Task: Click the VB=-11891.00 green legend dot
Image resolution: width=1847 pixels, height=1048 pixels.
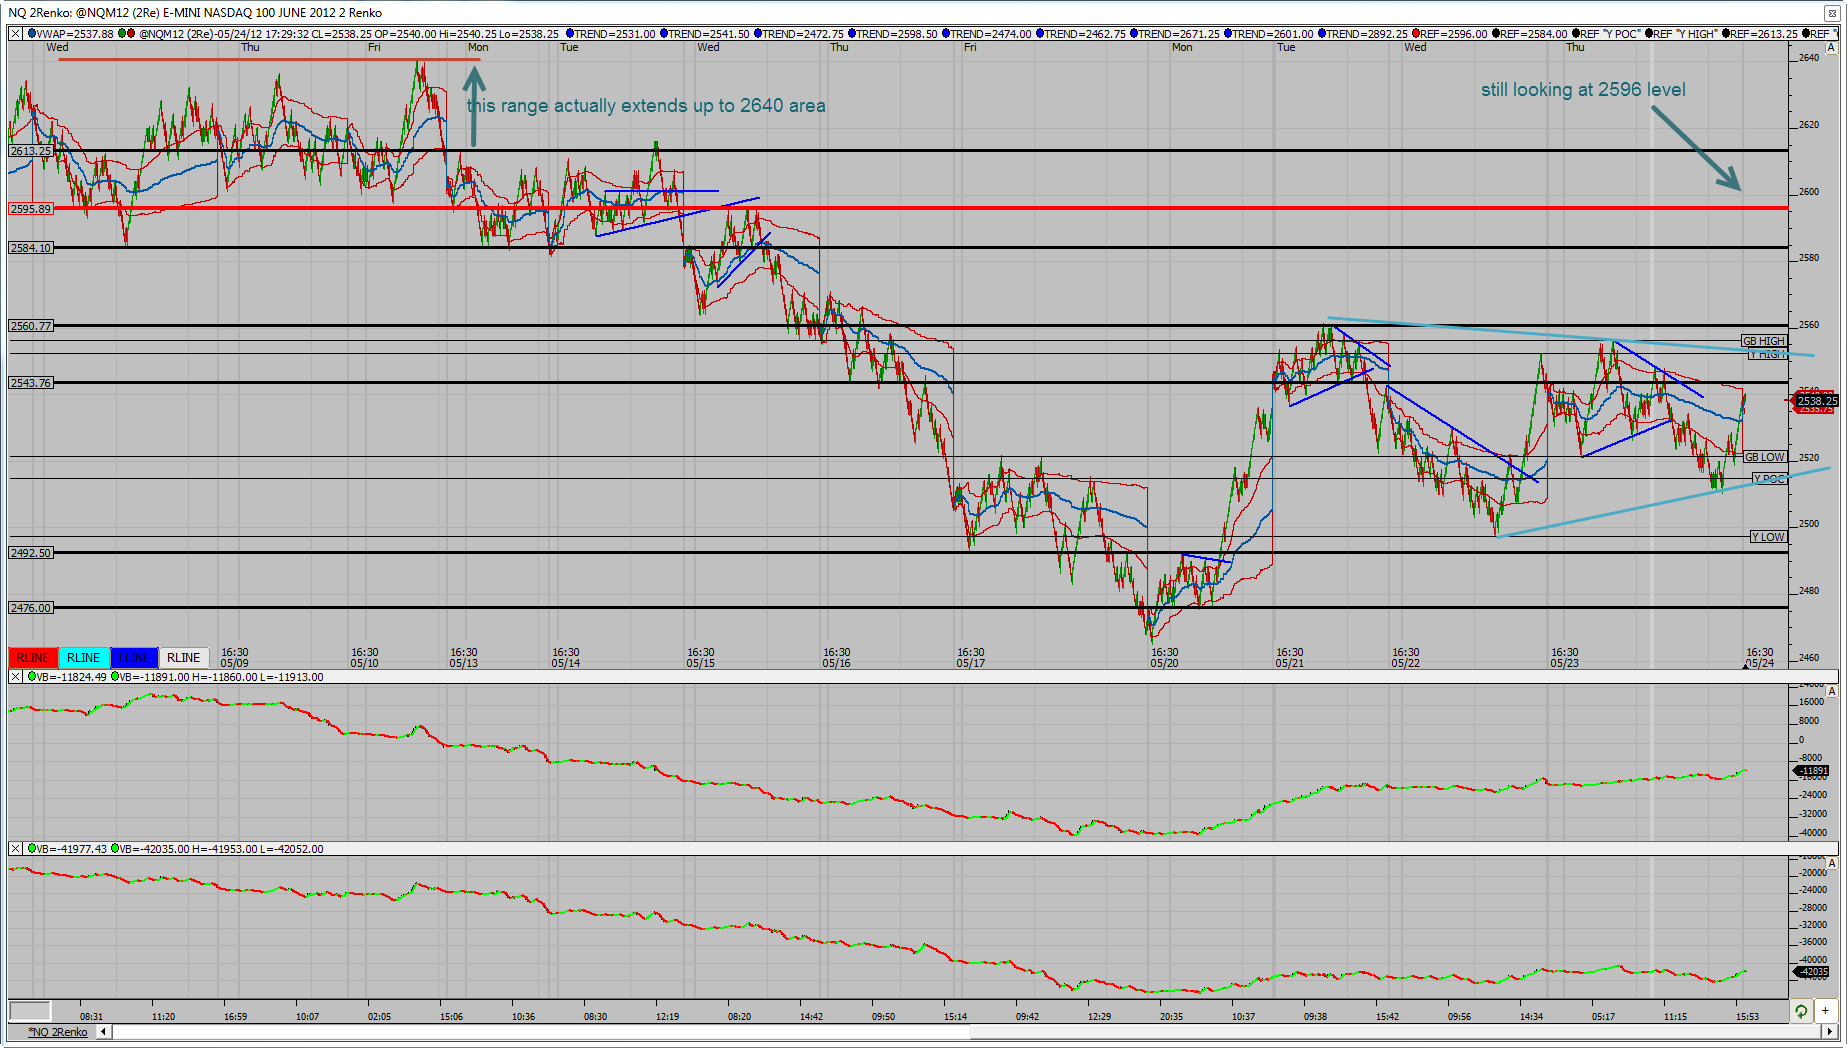Action: [x=115, y=677]
